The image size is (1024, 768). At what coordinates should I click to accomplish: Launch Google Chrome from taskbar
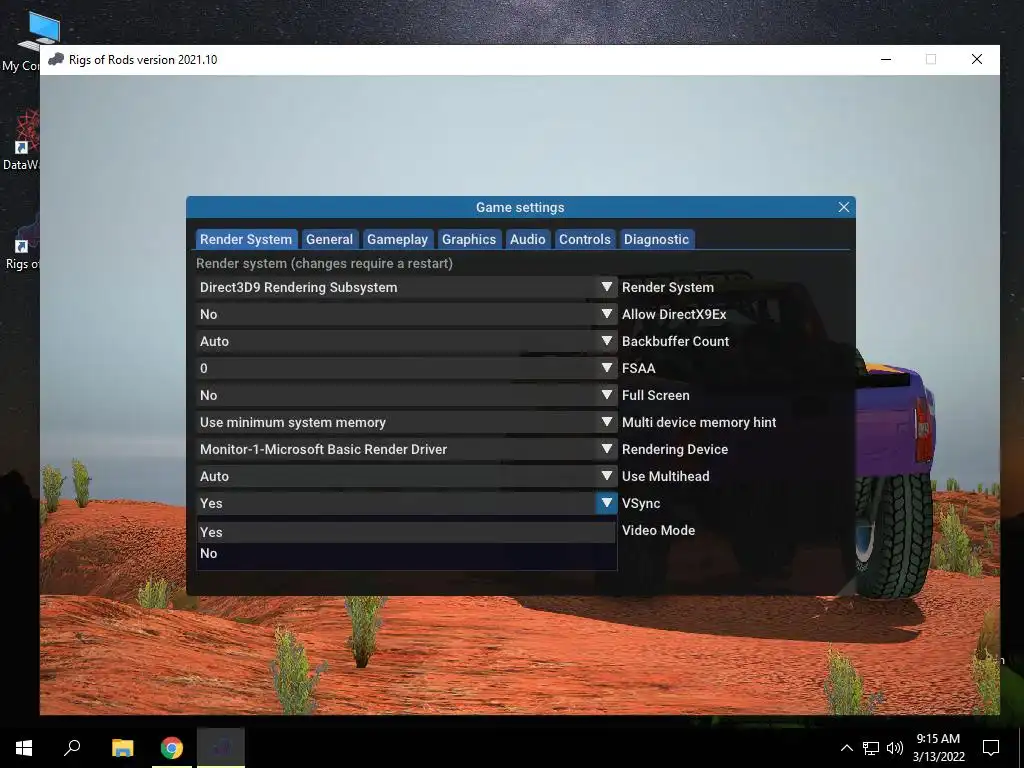[x=172, y=748]
